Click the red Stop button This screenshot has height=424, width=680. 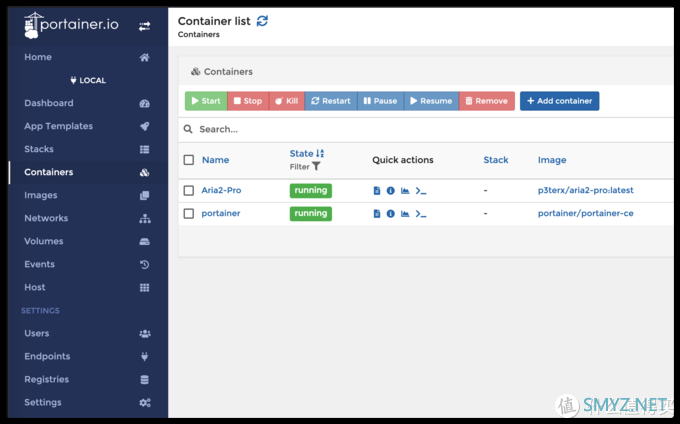[248, 101]
